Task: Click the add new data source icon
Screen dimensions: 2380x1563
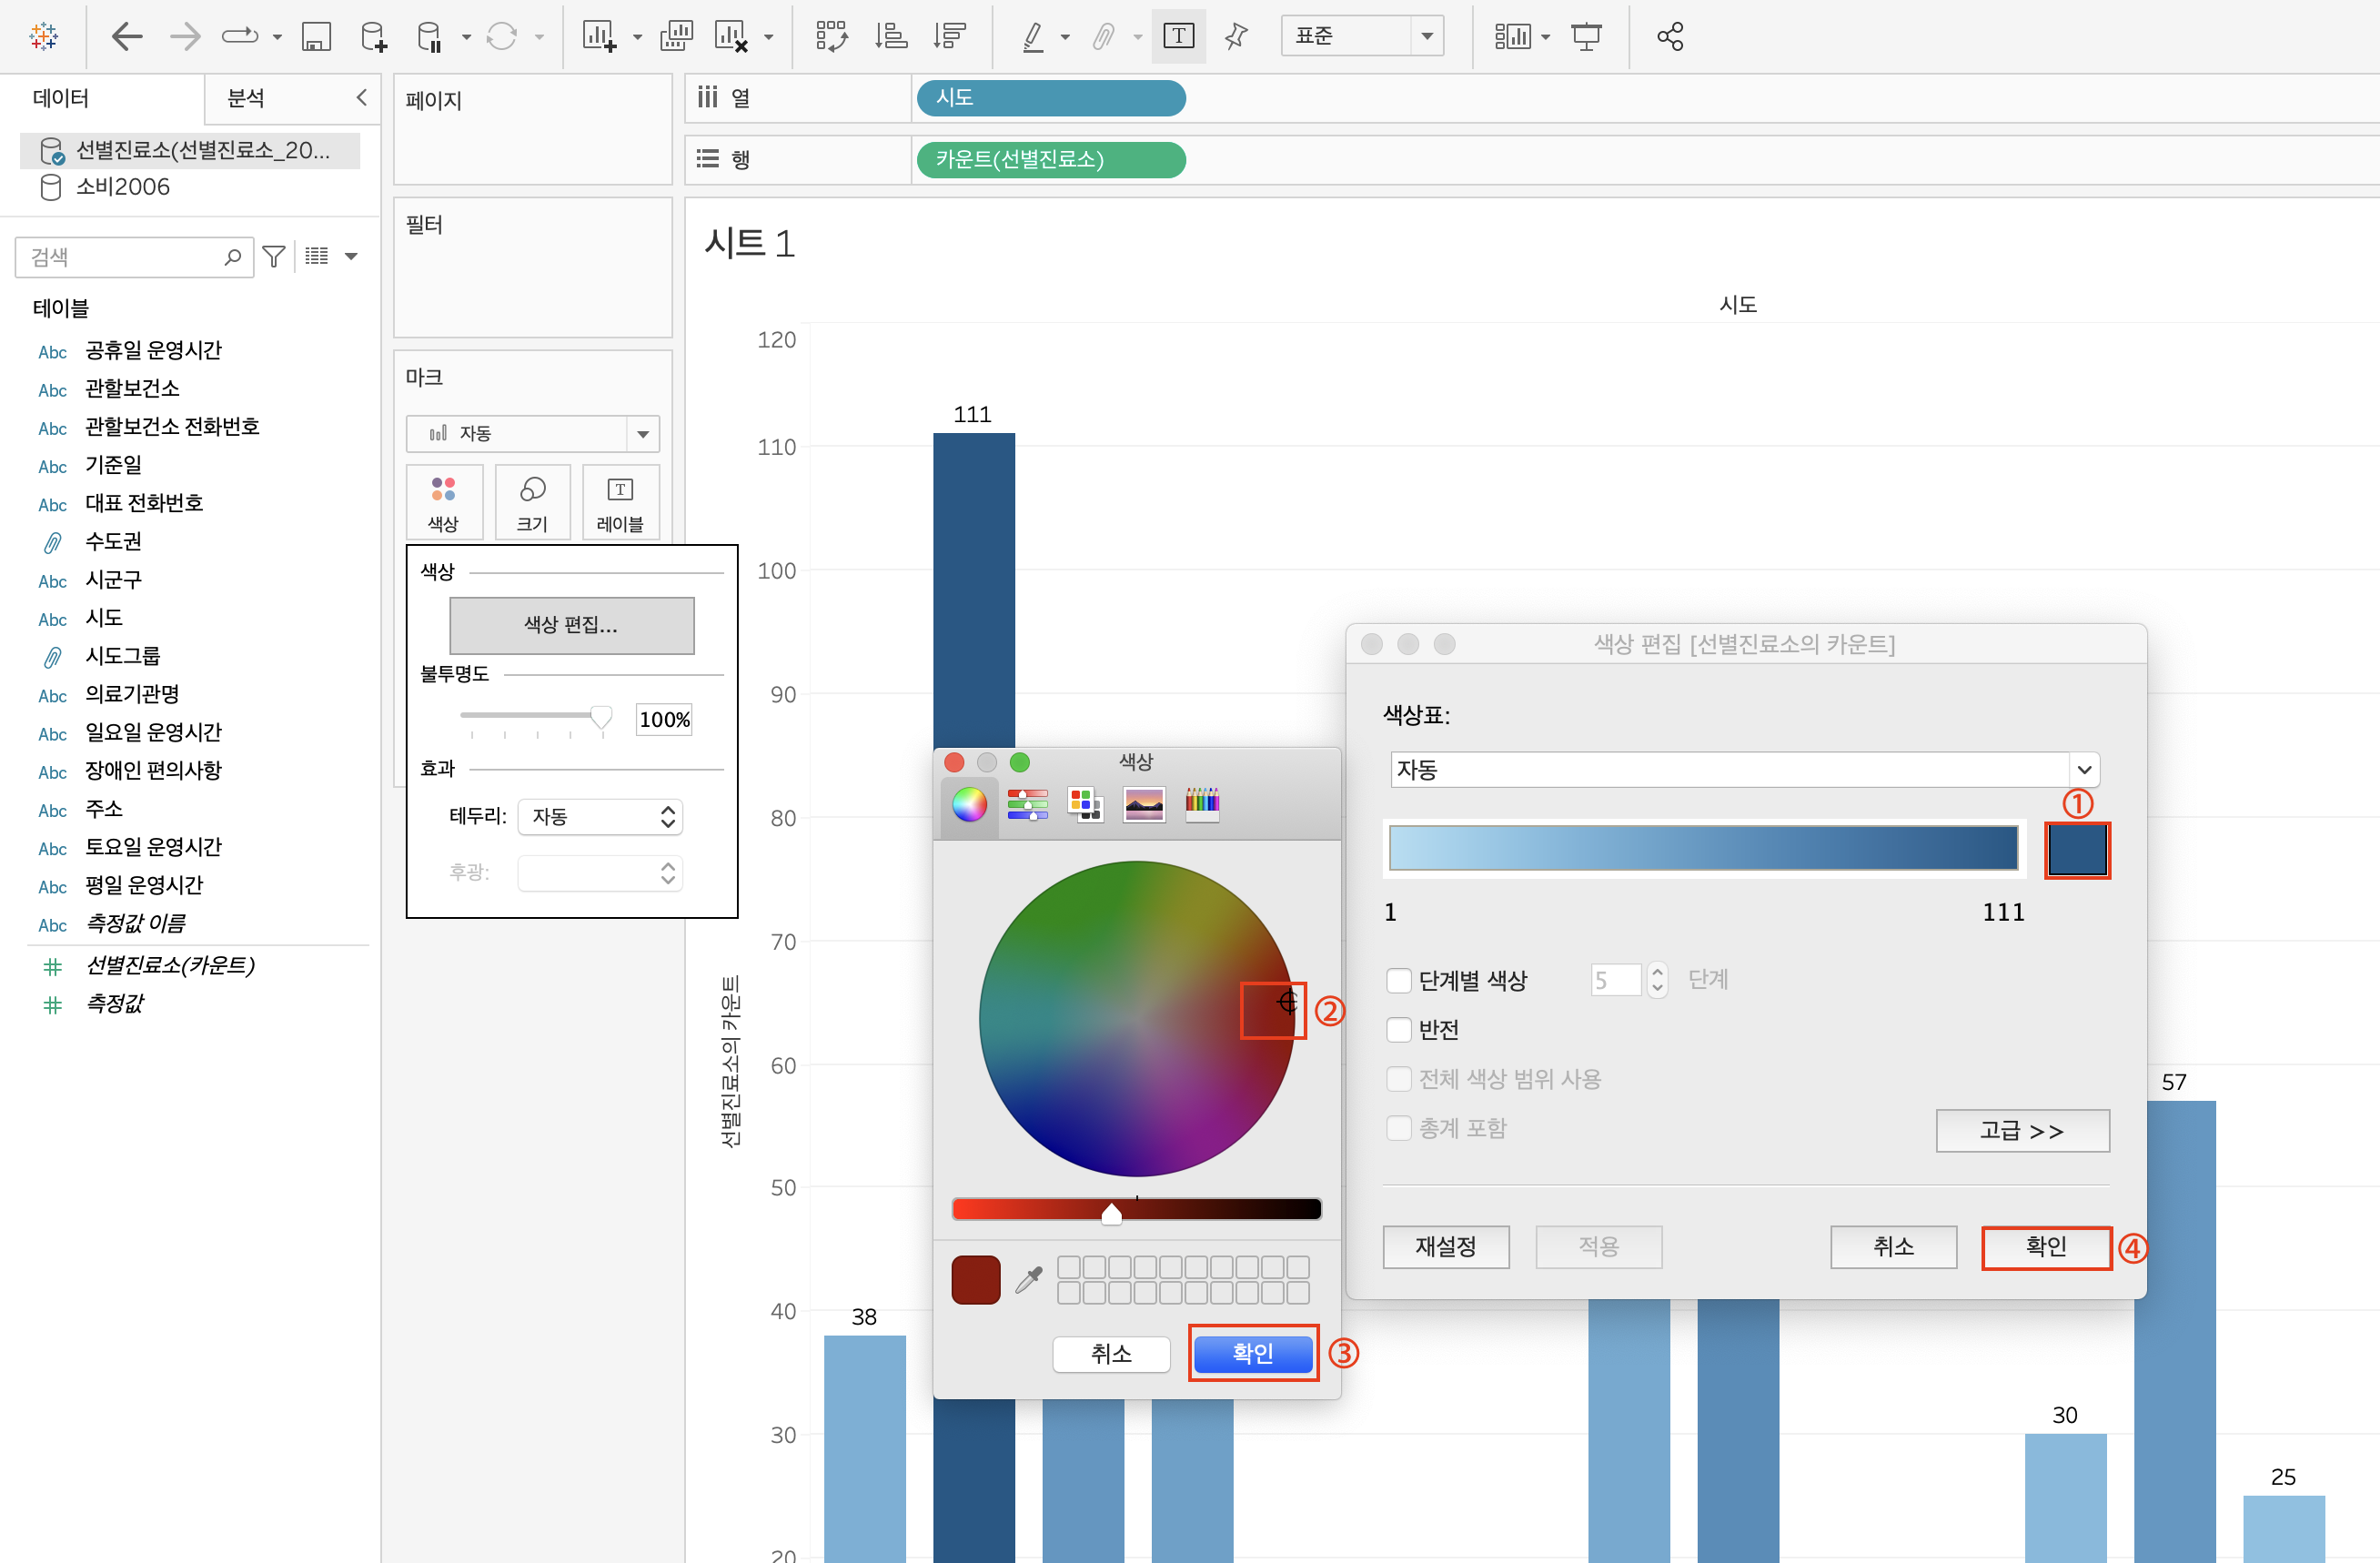Action: [x=373, y=37]
